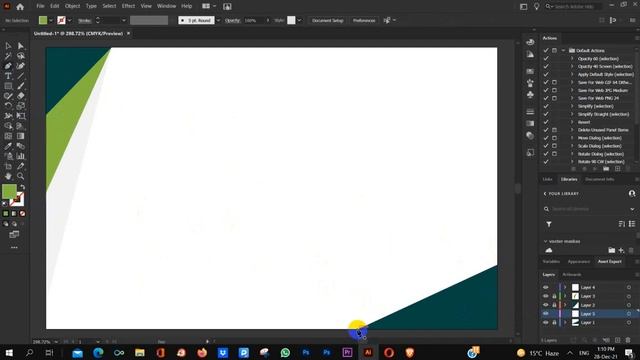The width and height of the screenshot is (640, 360).
Task: Click the add element plus in Libraries
Action: [621, 250]
